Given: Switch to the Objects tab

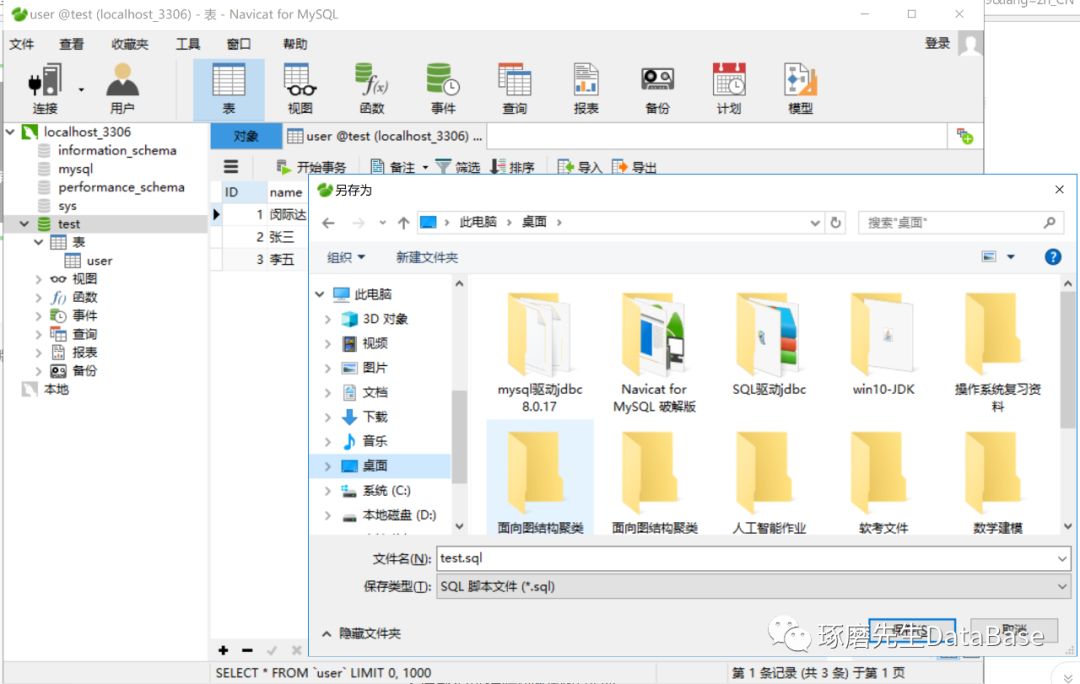Looking at the screenshot, I should (246, 136).
